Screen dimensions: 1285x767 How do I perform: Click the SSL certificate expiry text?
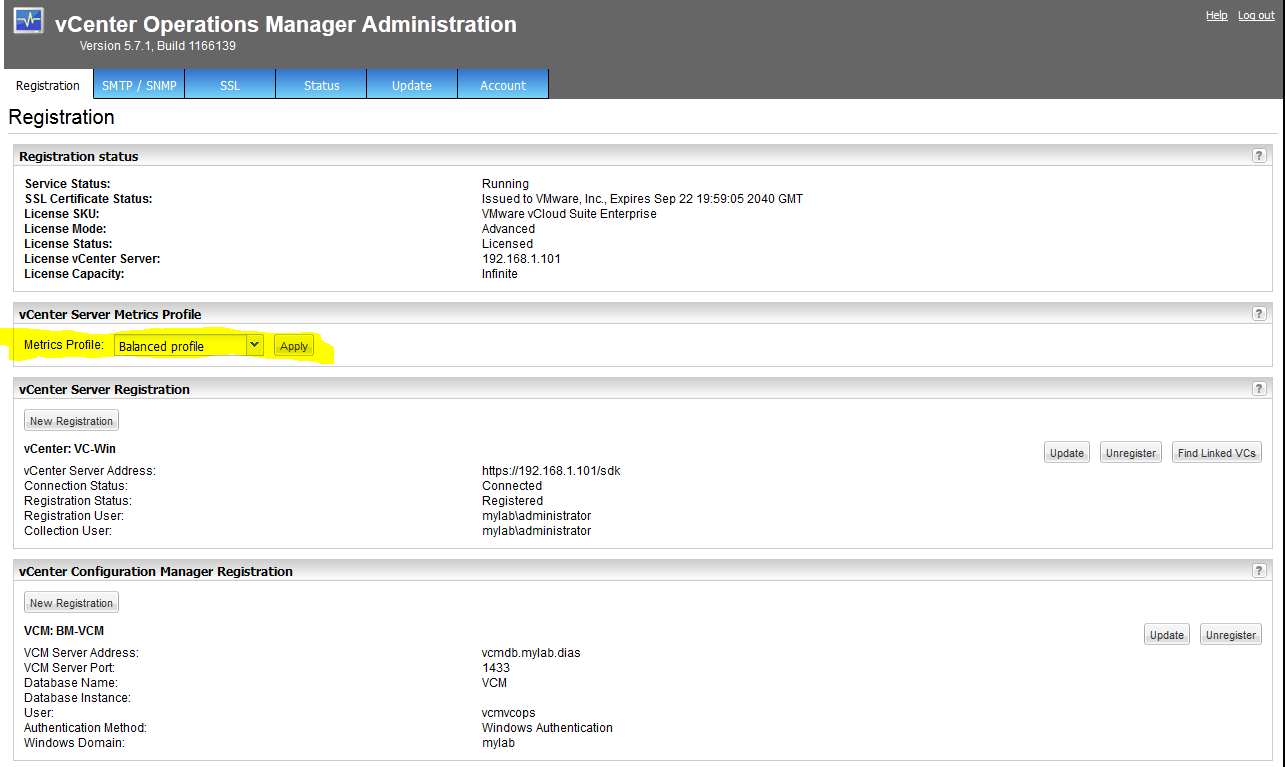(x=642, y=199)
